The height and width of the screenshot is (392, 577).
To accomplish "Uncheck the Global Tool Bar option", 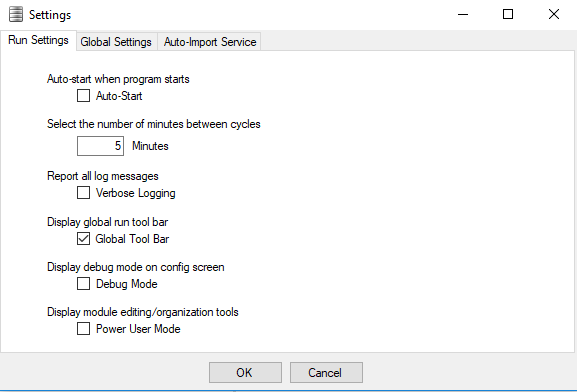I will (84, 239).
